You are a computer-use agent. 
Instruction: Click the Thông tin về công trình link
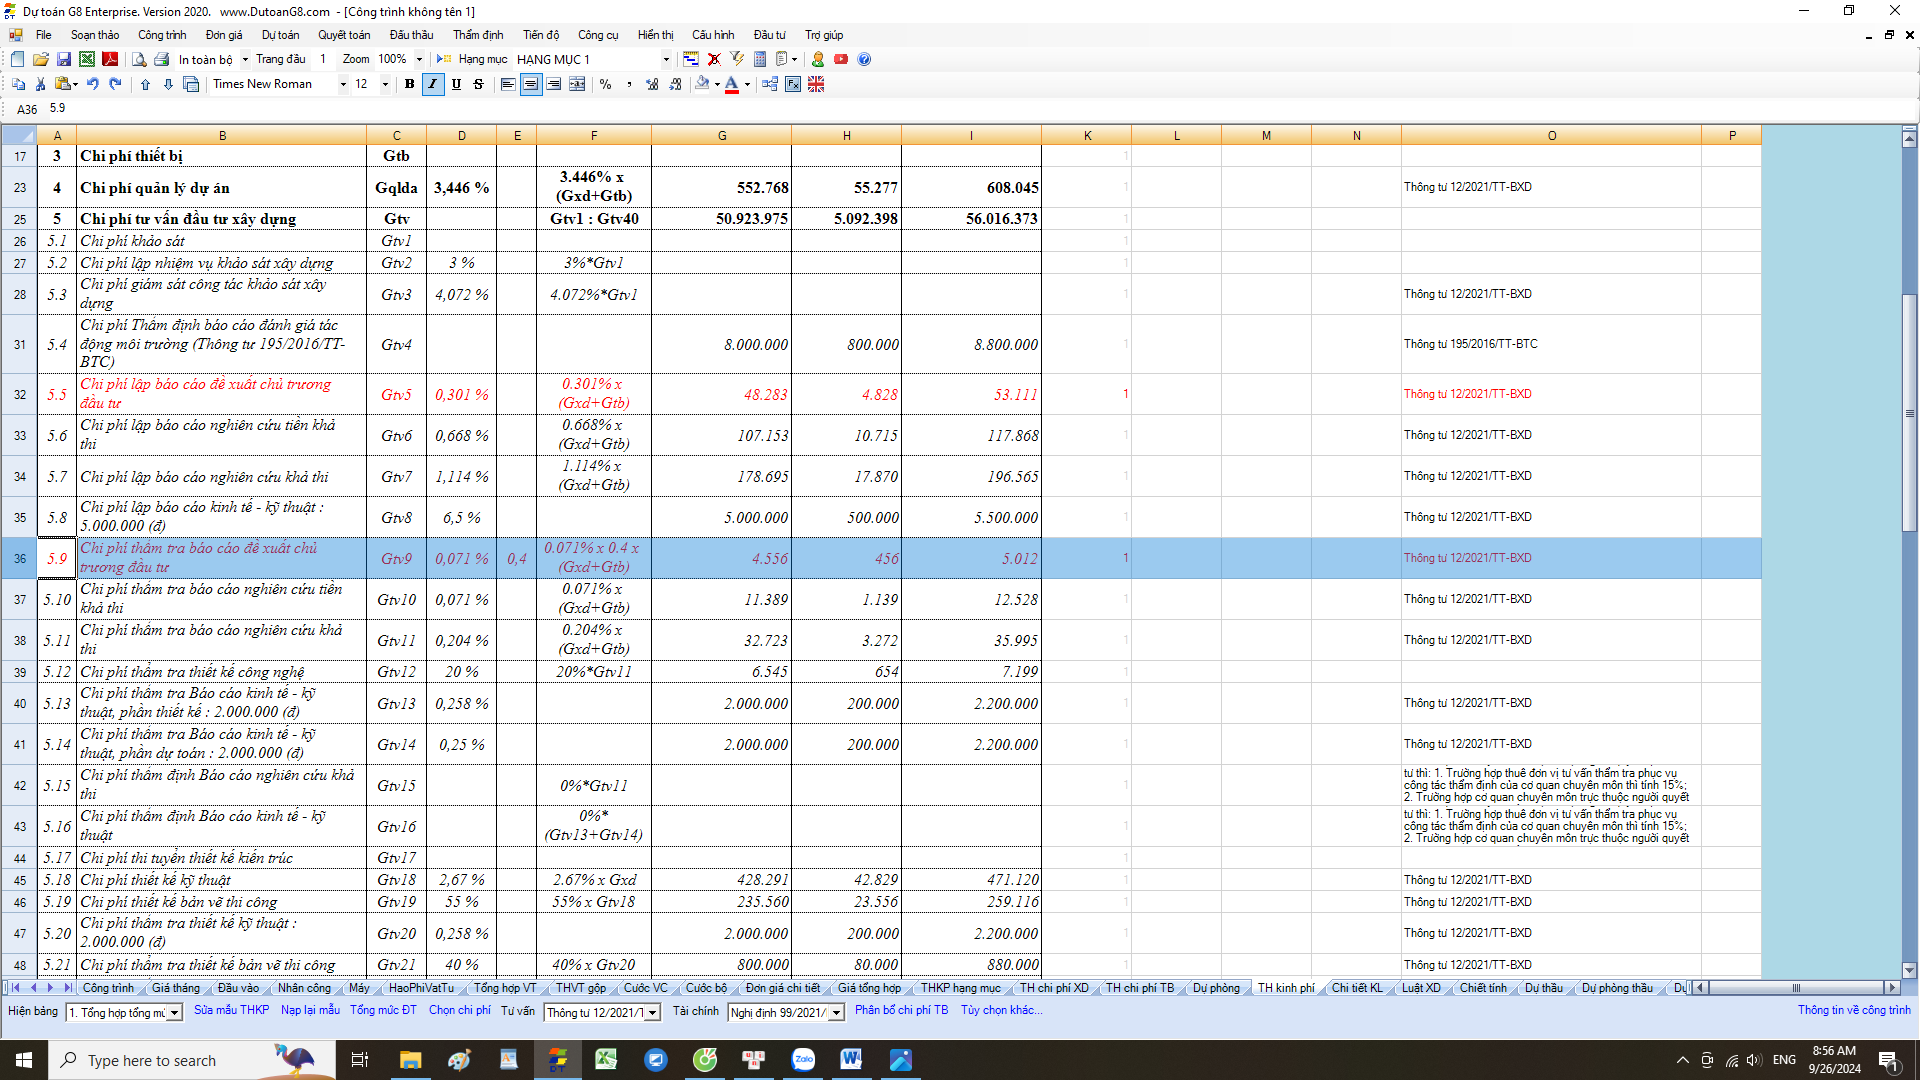pos(1854,1011)
